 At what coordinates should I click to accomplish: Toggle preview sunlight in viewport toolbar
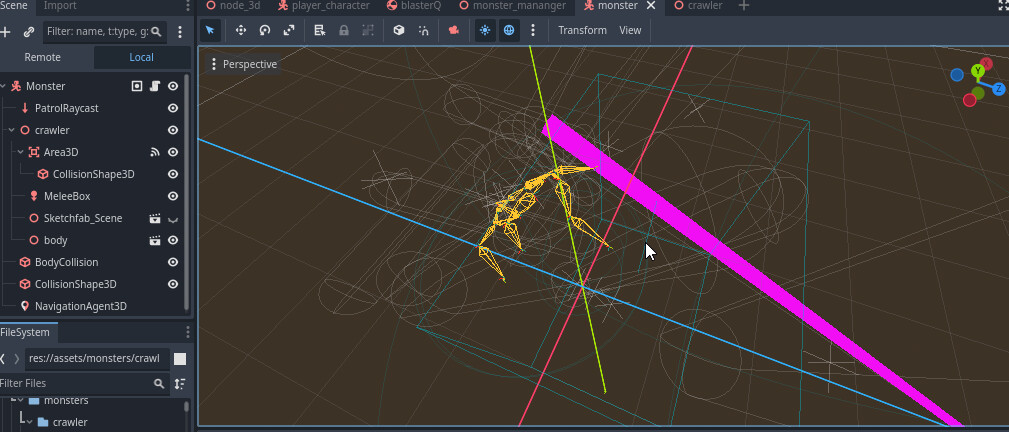(x=485, y=30)
